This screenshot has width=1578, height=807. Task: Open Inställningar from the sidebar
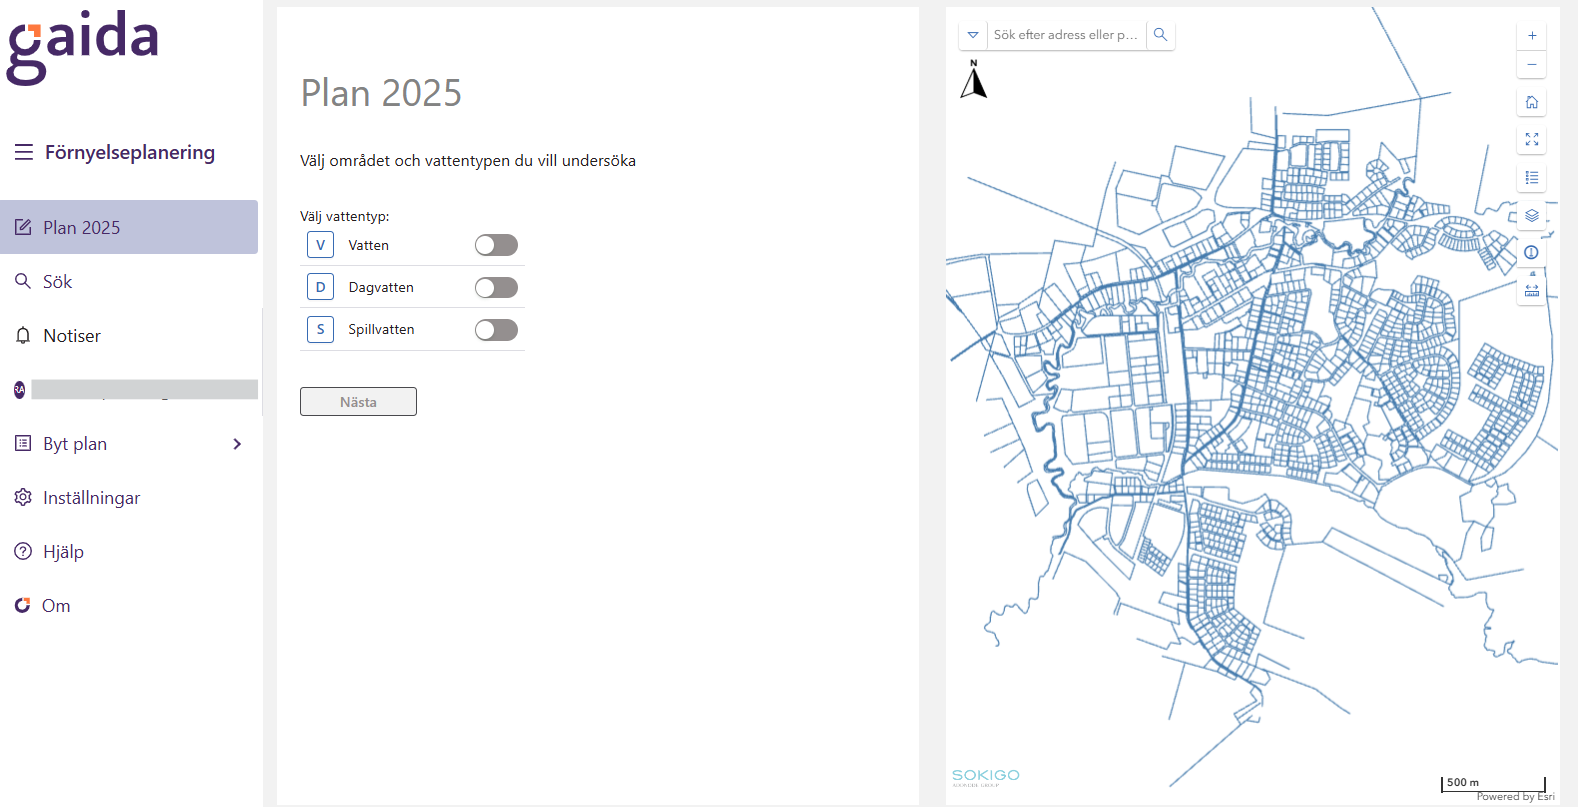[x=91, y=498]
